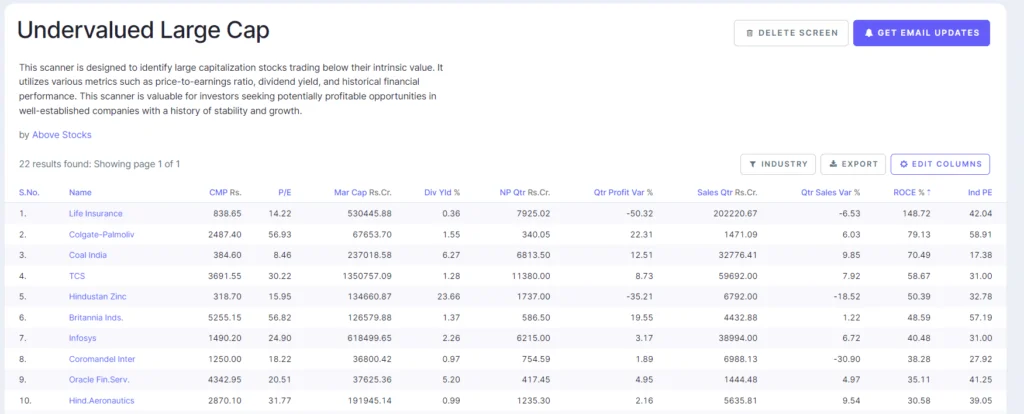Click the trash icon in Delete Screen

[x=750, y=33]
